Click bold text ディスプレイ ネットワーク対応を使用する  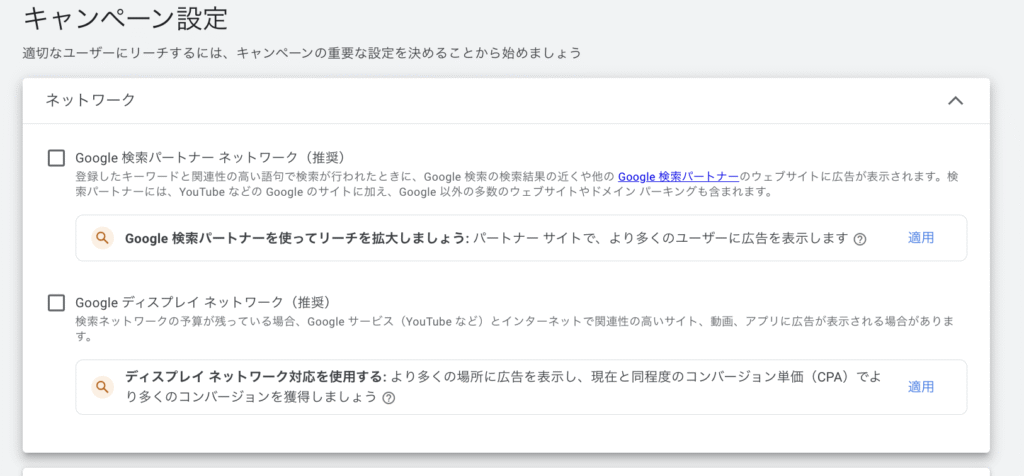click(x=255, y=377)
